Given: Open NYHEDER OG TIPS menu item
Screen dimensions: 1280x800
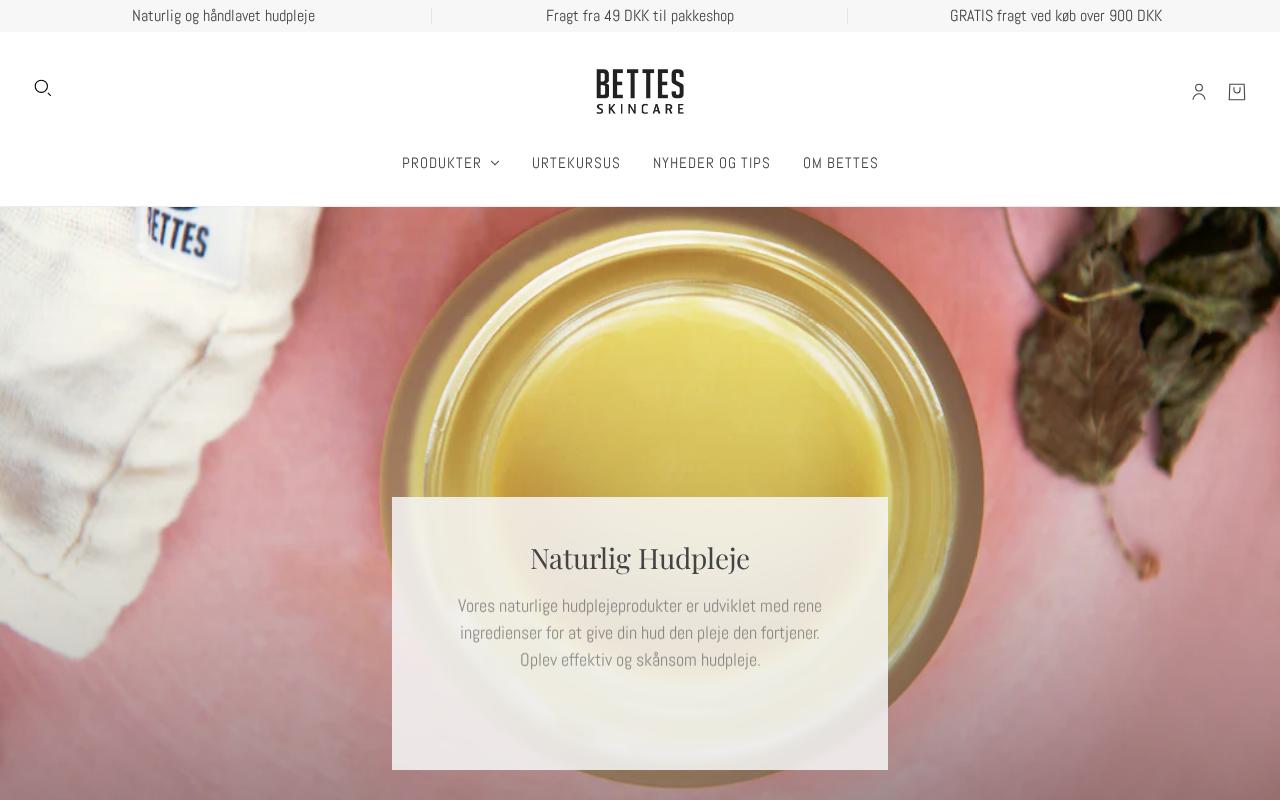Looking at the screenshot, I should (x=712, y=163).
